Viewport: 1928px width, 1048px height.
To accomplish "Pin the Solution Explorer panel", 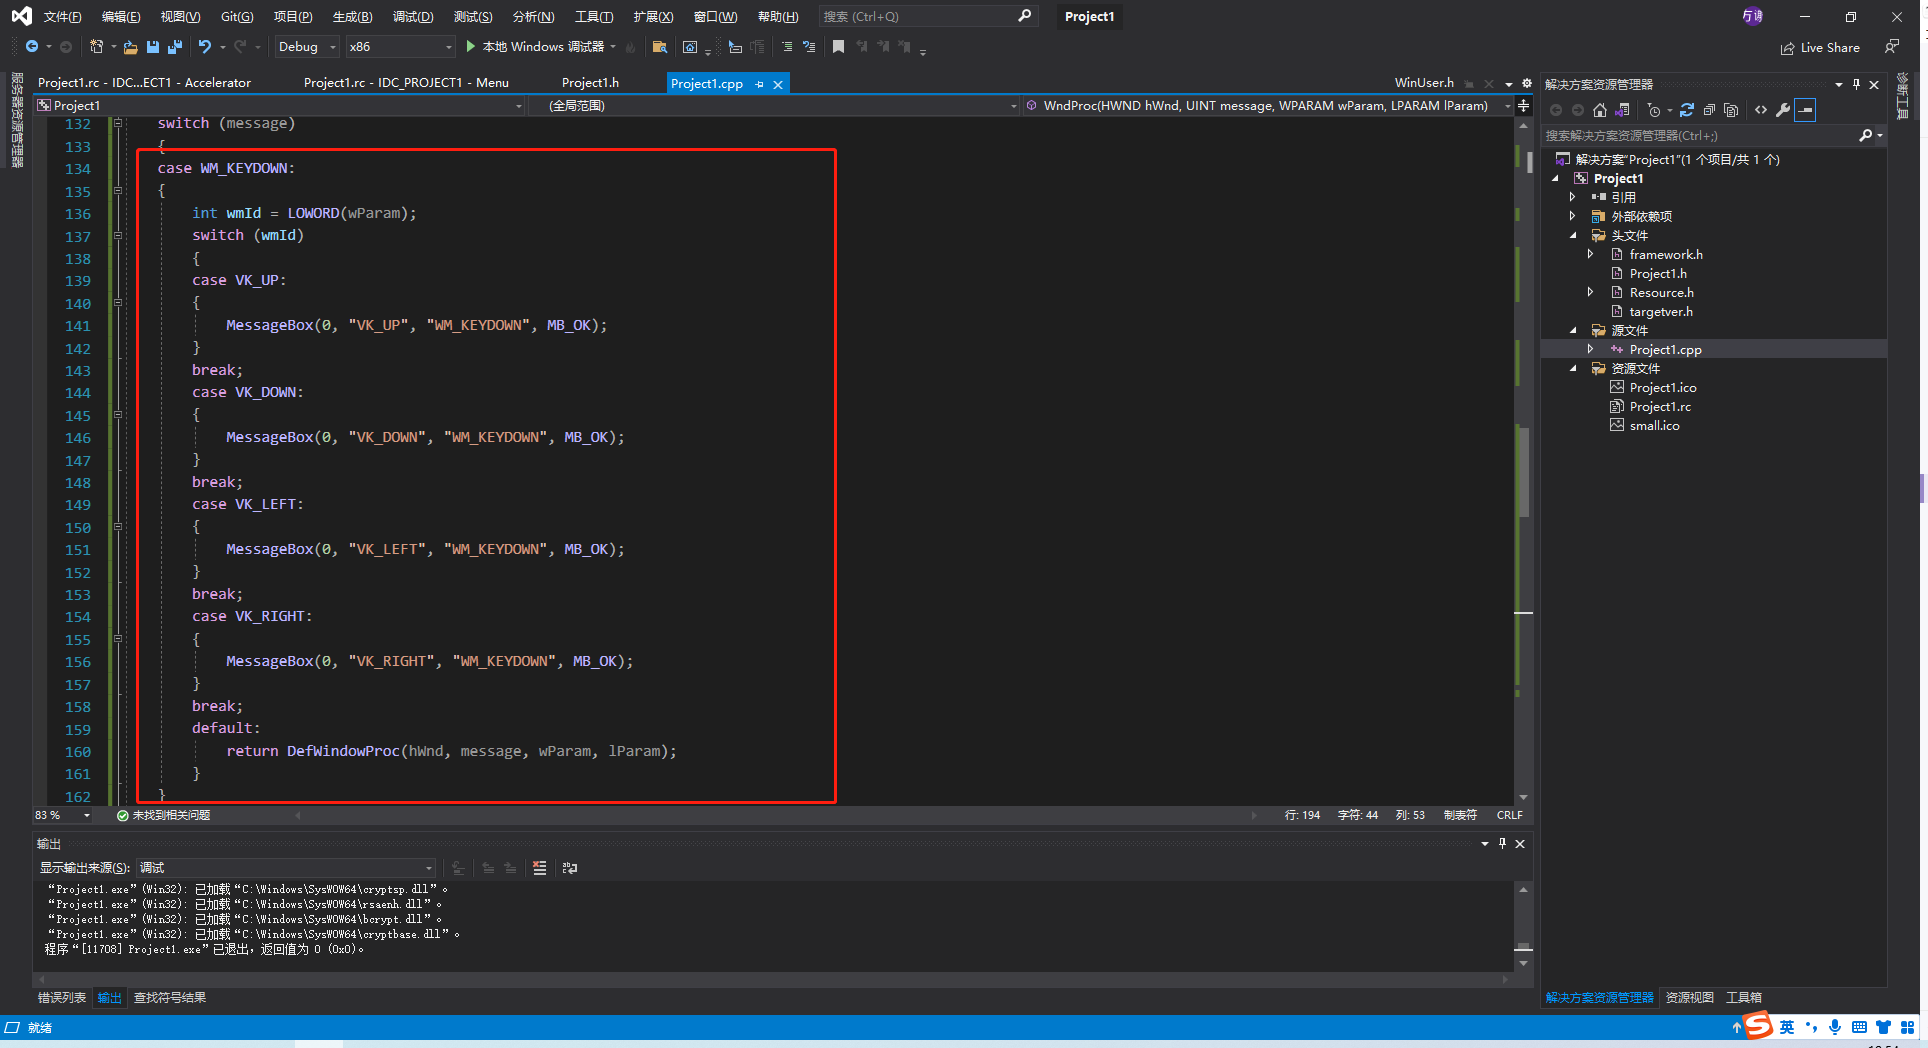I will click(1856, 85).
